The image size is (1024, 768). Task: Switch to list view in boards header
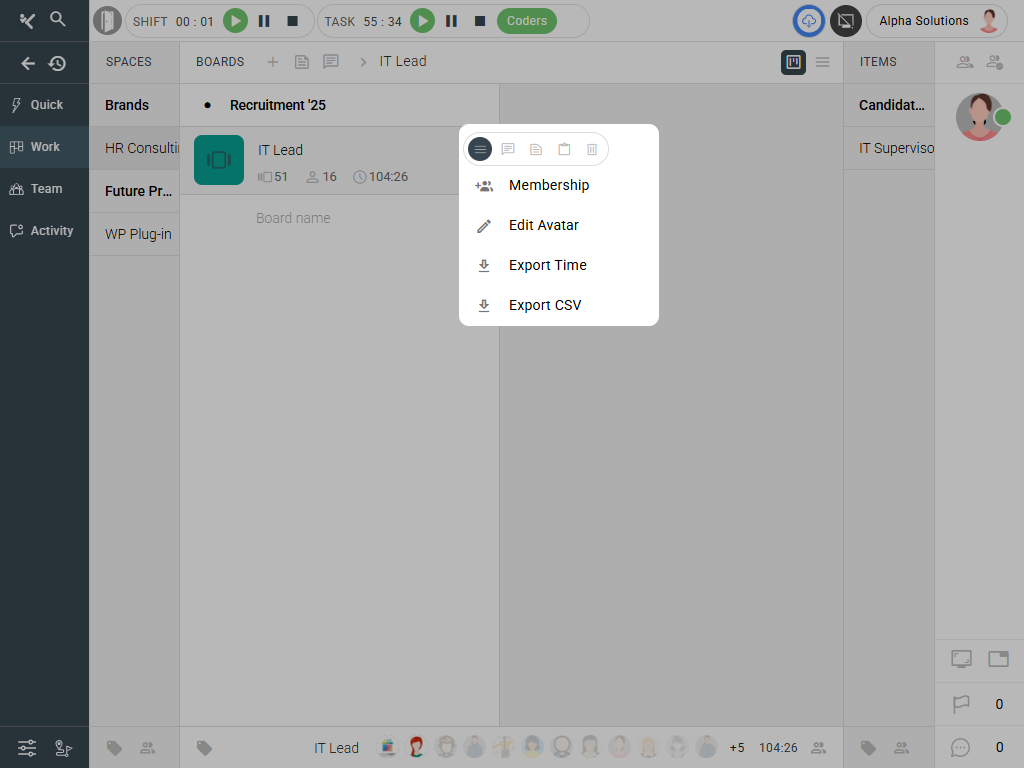pyautogui.click(x=822, y=62)
